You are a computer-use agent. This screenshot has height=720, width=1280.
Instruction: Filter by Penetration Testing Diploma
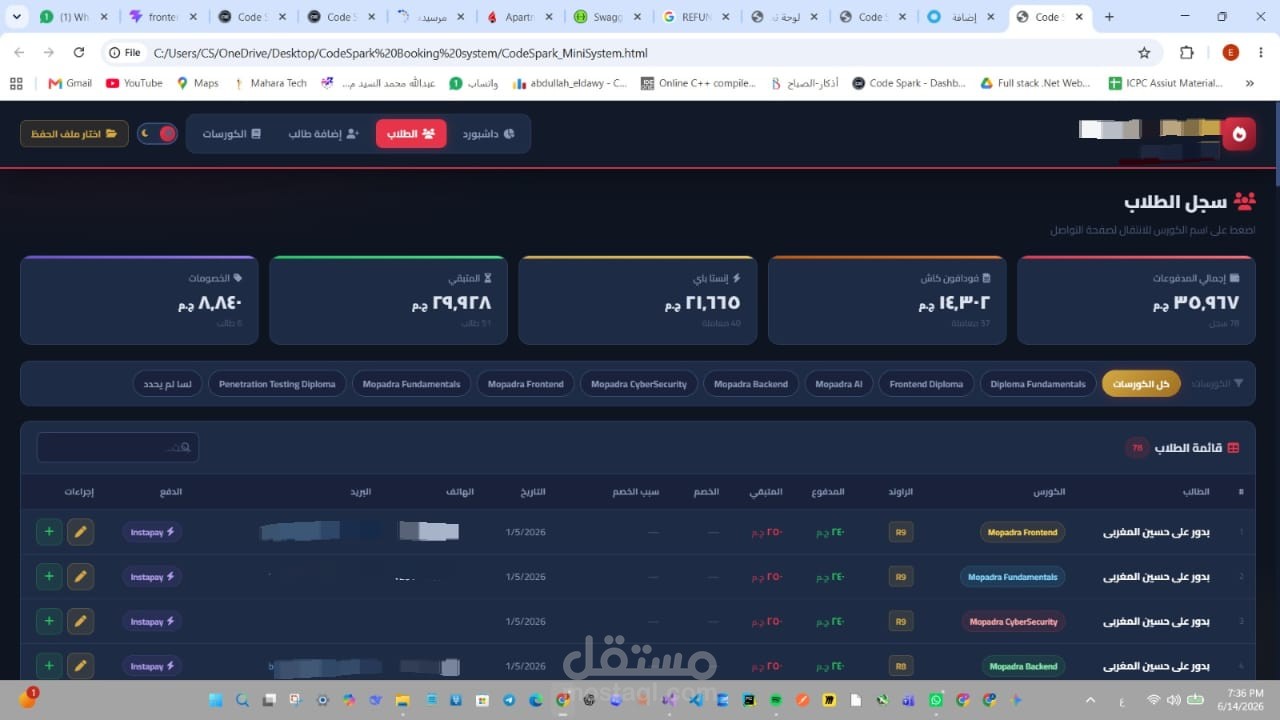(x=277, y=384)
